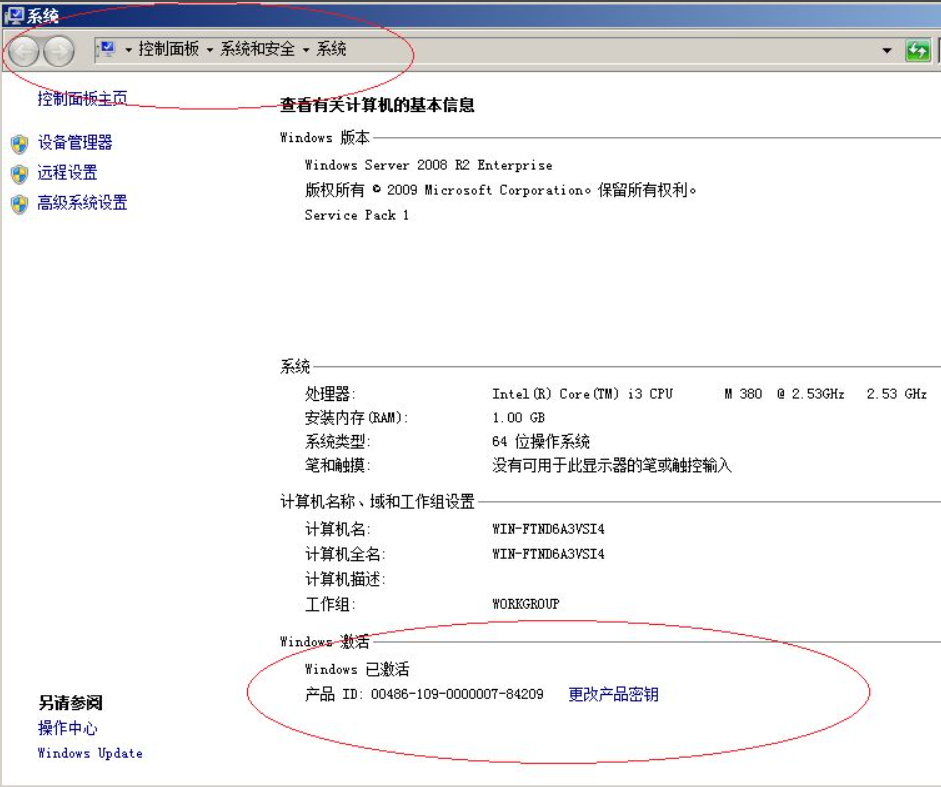Viewport: 941px width, 787px height.
Task: Select 系统和安全 in the breadcrumb path
Action: pos(258,49)
